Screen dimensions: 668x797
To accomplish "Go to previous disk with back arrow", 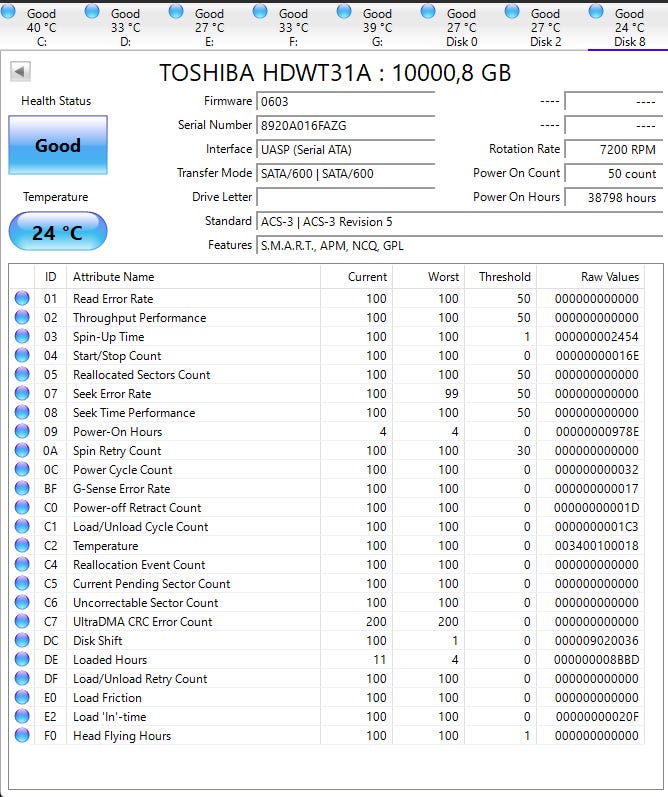I will (x=20, y=72).
